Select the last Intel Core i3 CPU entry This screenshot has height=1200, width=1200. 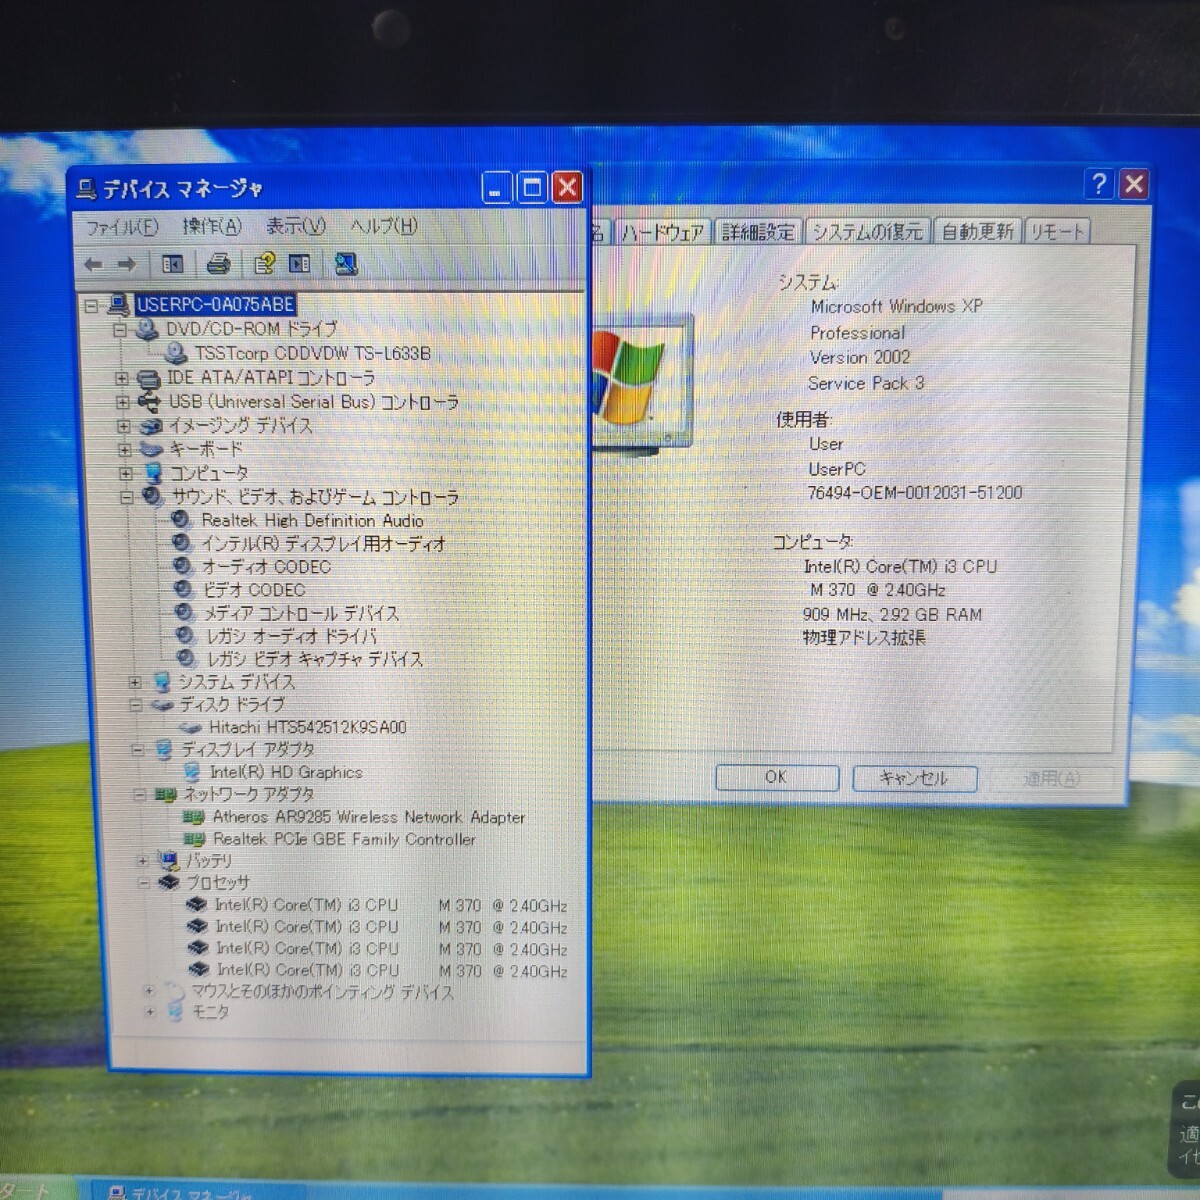391,970
